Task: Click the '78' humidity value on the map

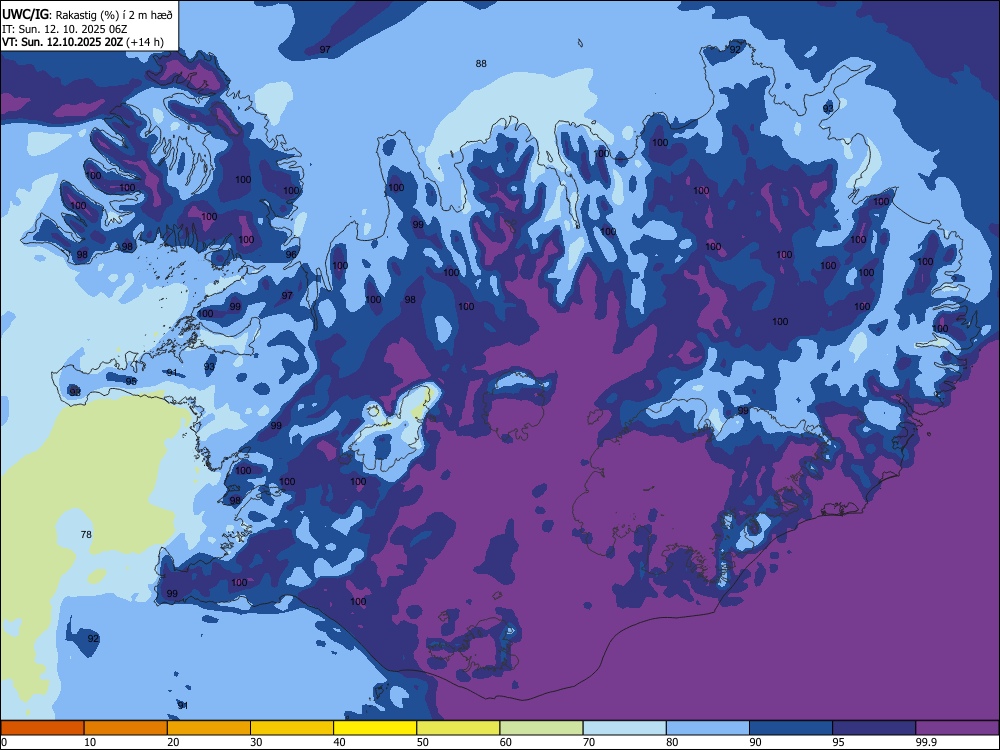Action: [x=86, y=534]
